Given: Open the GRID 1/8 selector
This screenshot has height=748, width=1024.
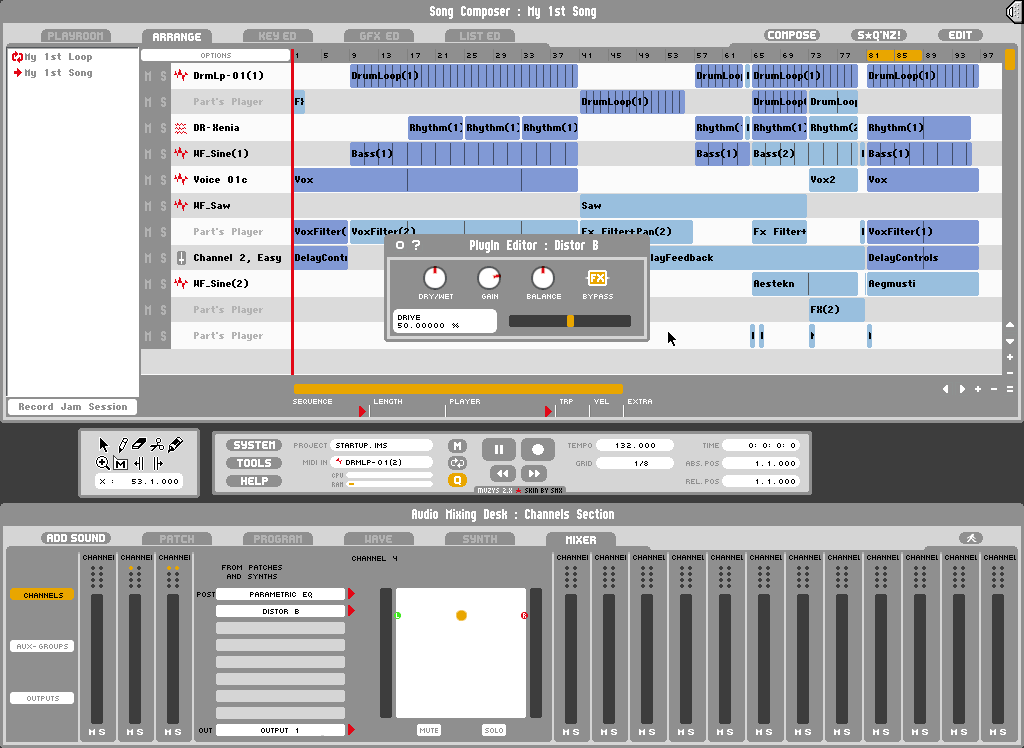Looking at the screenshot, I should pos(635,463).
